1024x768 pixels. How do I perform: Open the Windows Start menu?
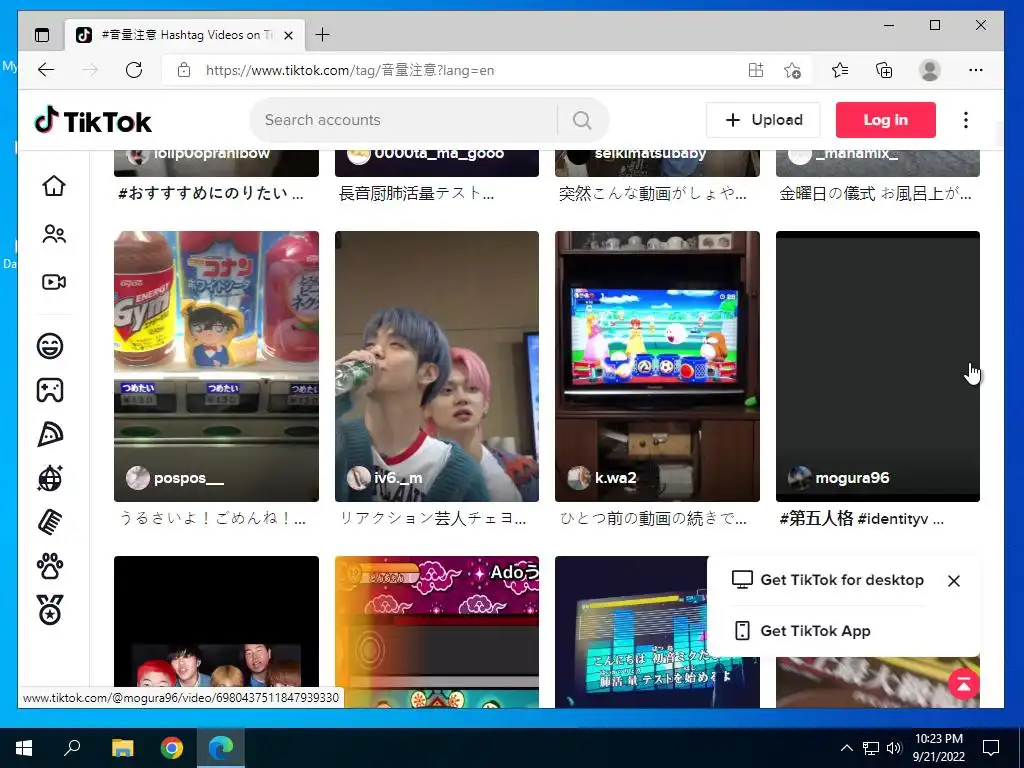pos(24,748)
